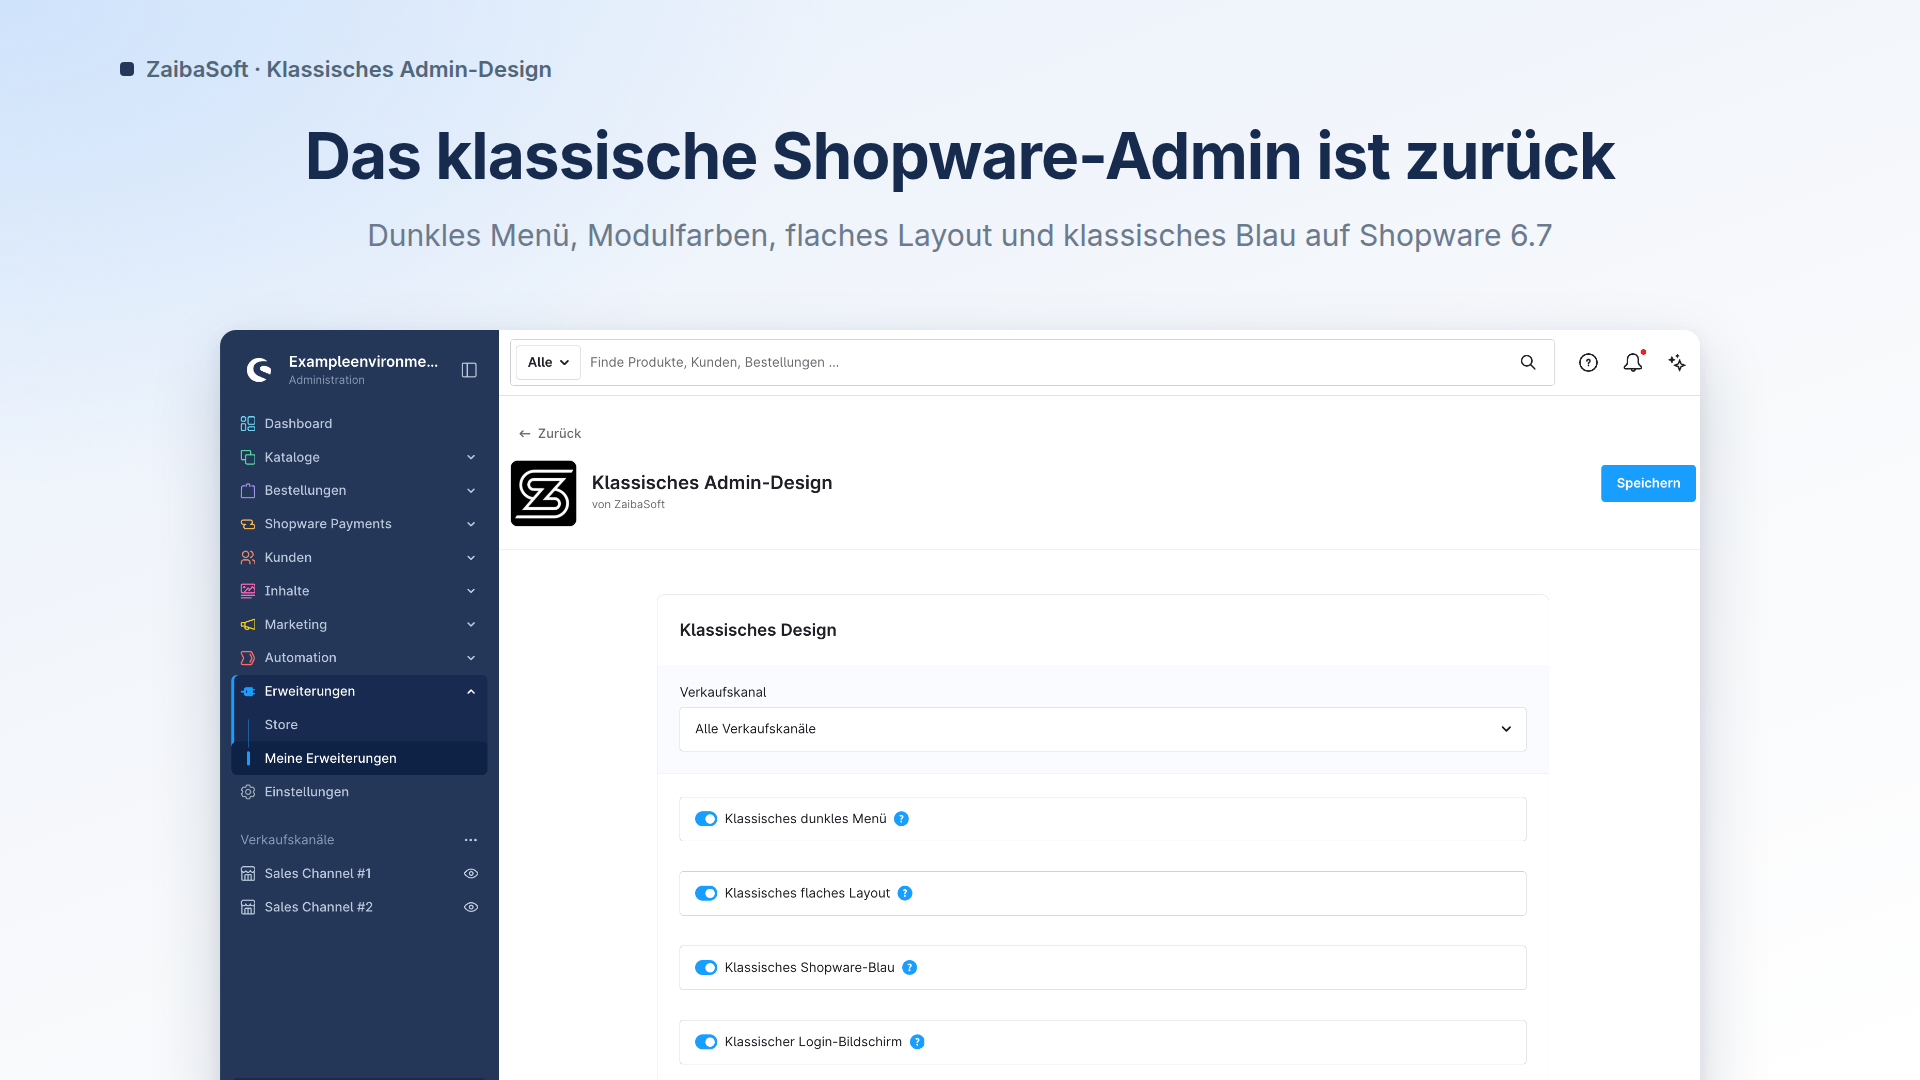Image resolution: width=1920 pixels, height=1080 pixels.
Task: Go back via the Zurück link
Action: (x=550, y=434)
